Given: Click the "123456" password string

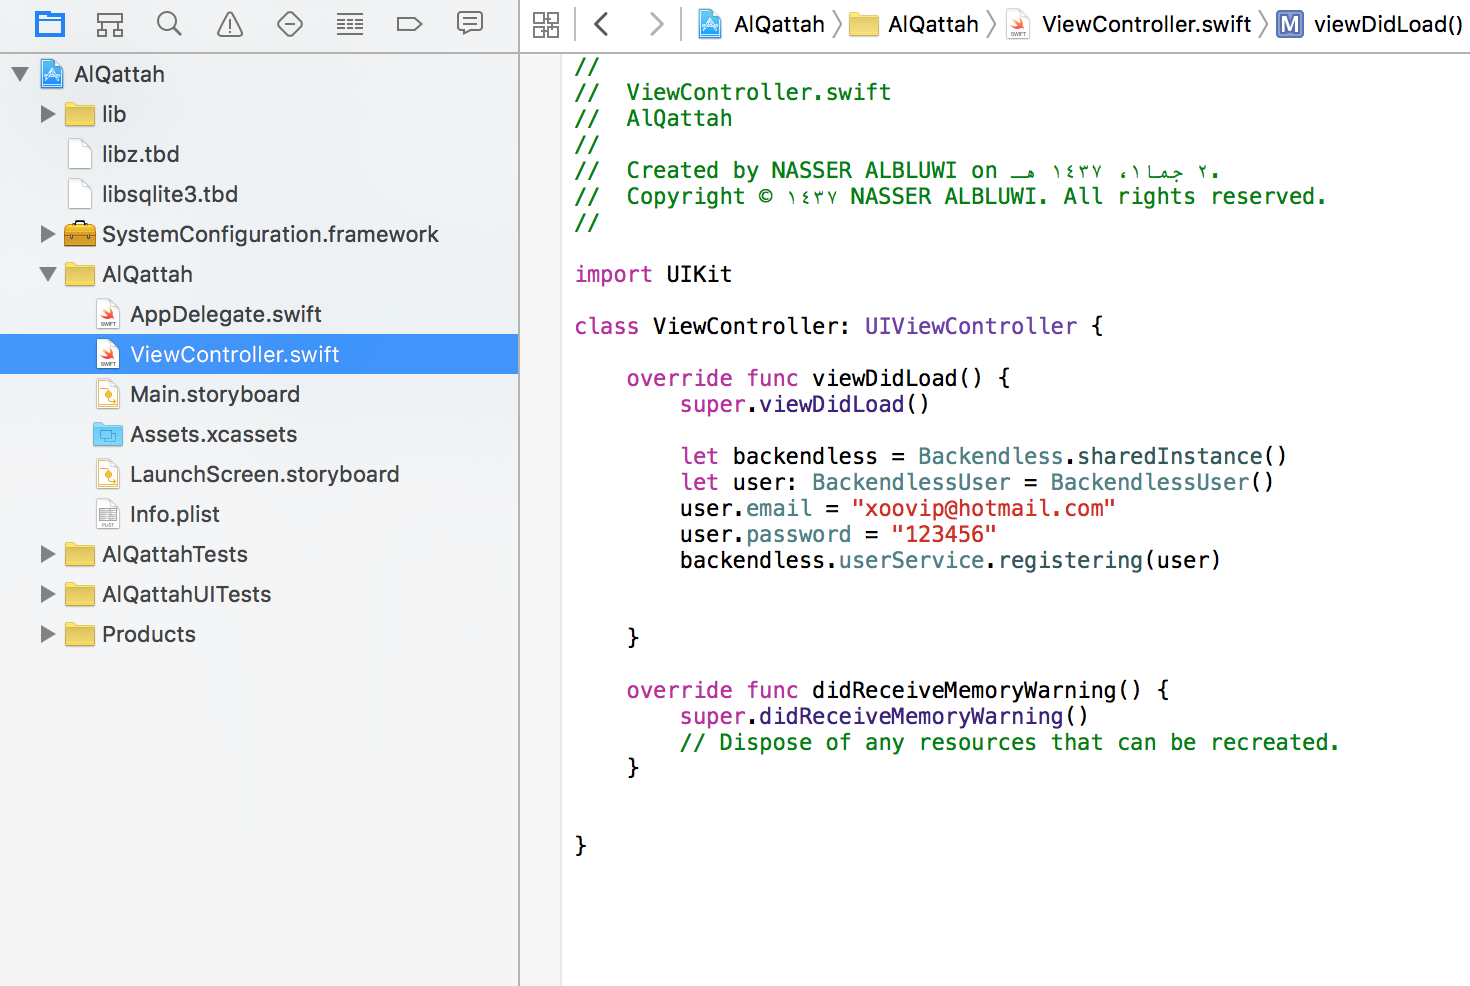Looking at the screenshot, I should (944, 534).
